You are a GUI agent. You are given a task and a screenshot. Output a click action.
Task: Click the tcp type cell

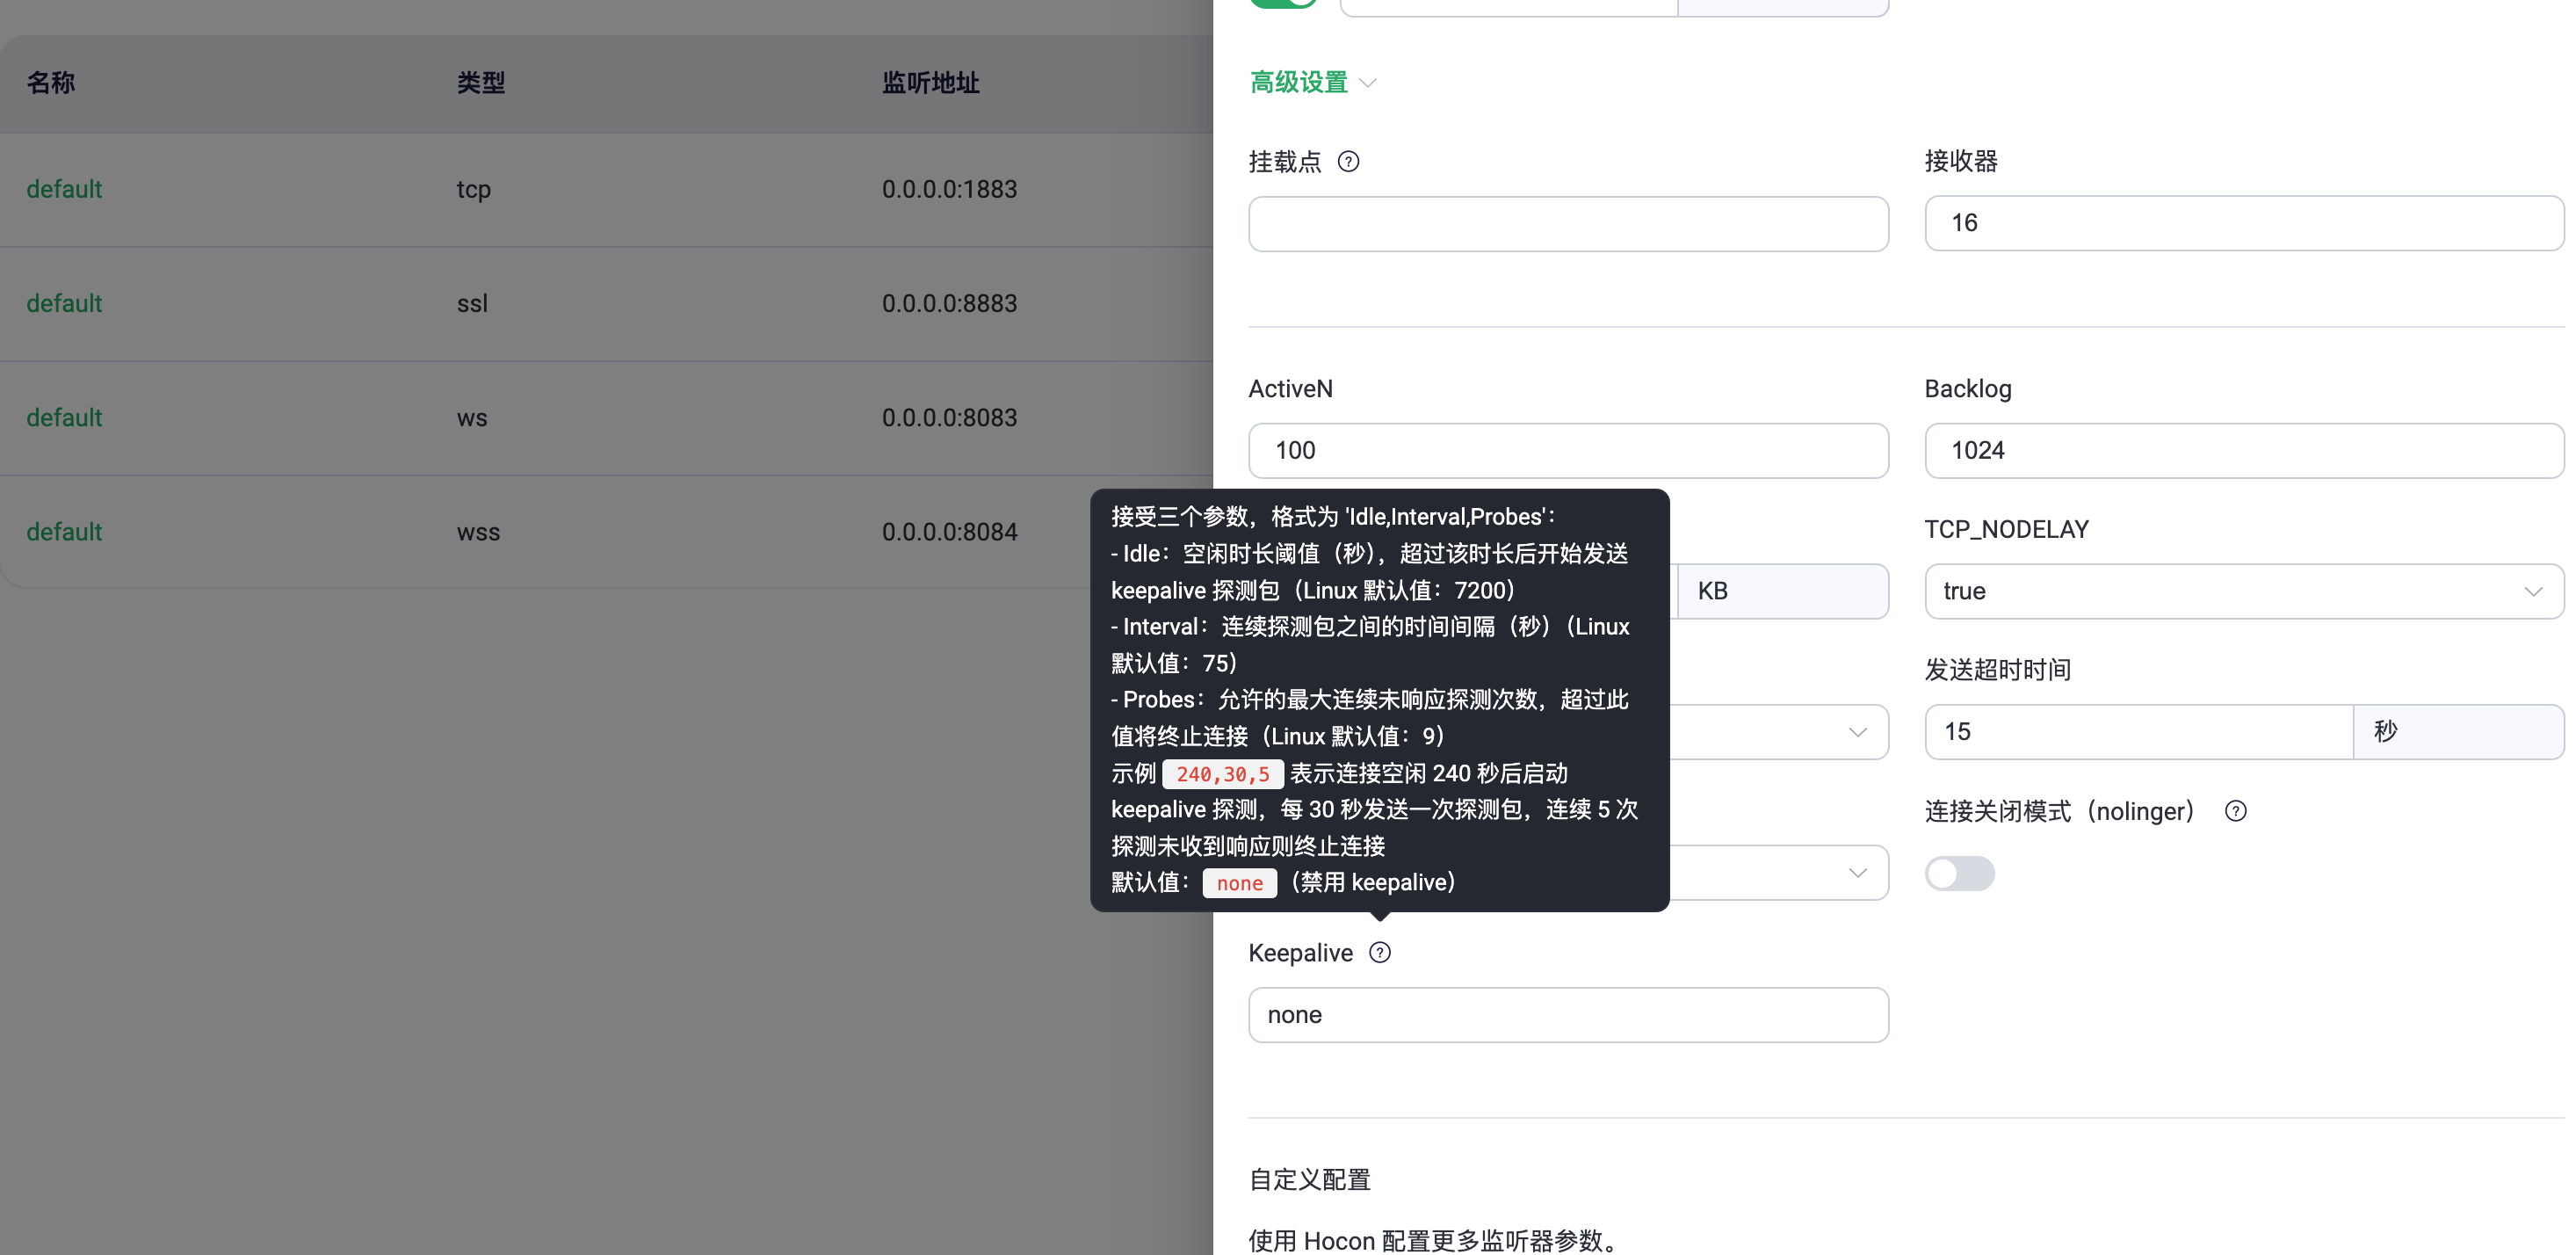click(x=473, y=189)
